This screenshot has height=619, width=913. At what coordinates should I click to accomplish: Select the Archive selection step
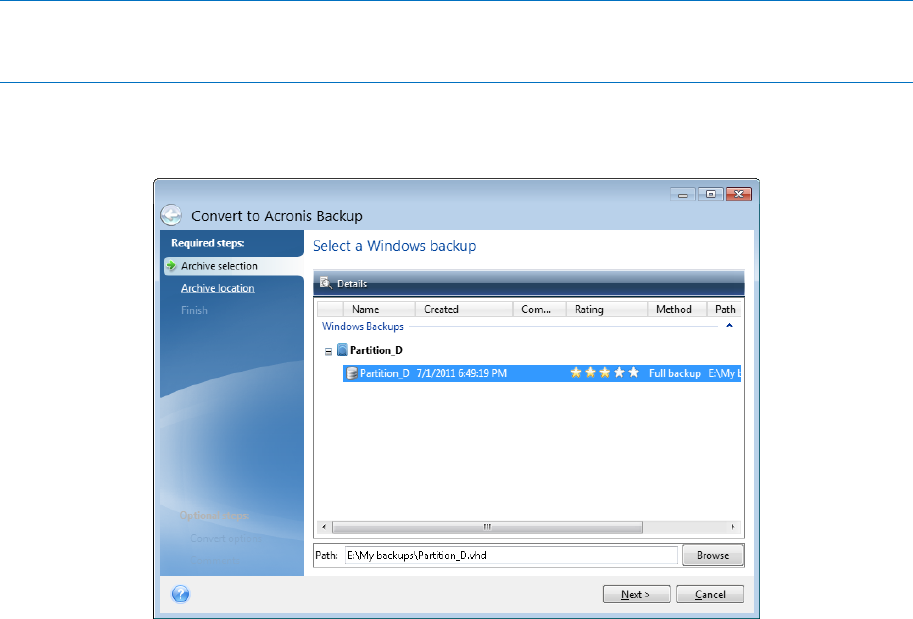tap(219, 266)
